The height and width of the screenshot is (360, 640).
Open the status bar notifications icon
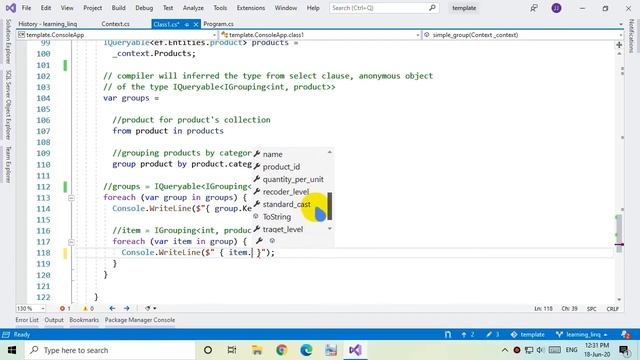coord(625,335)
